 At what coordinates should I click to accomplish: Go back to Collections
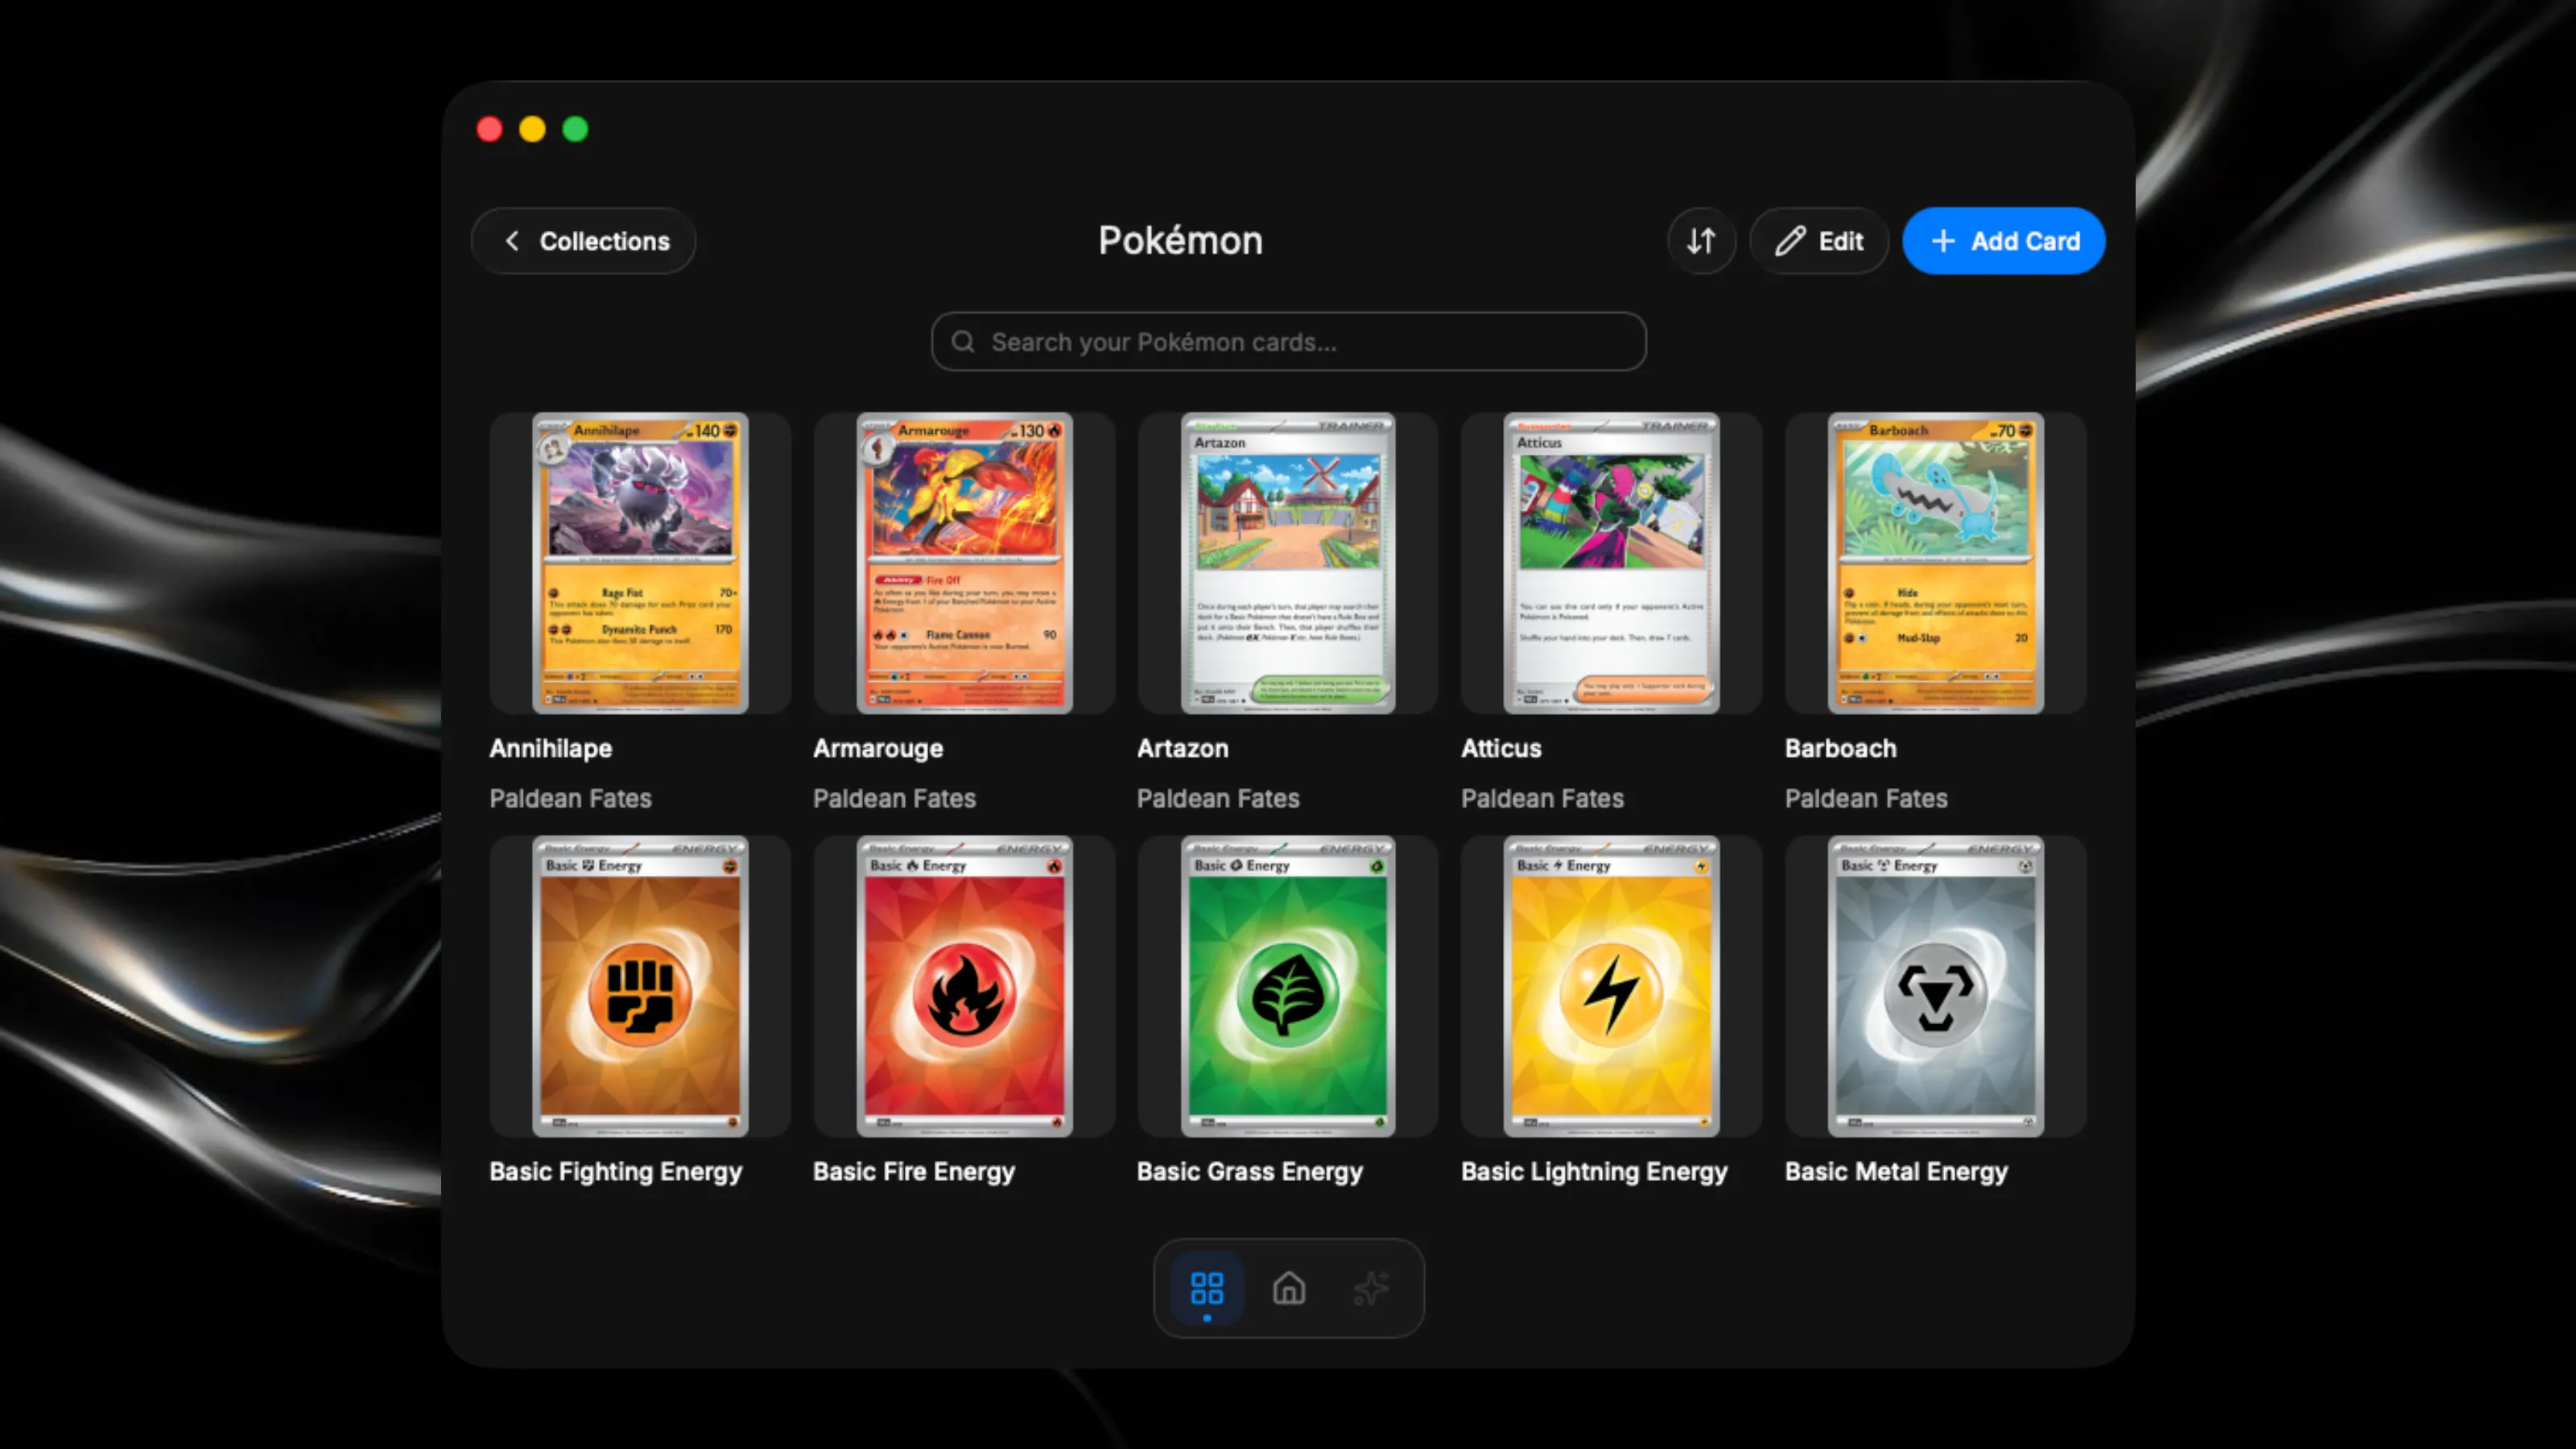coord(583,241)
